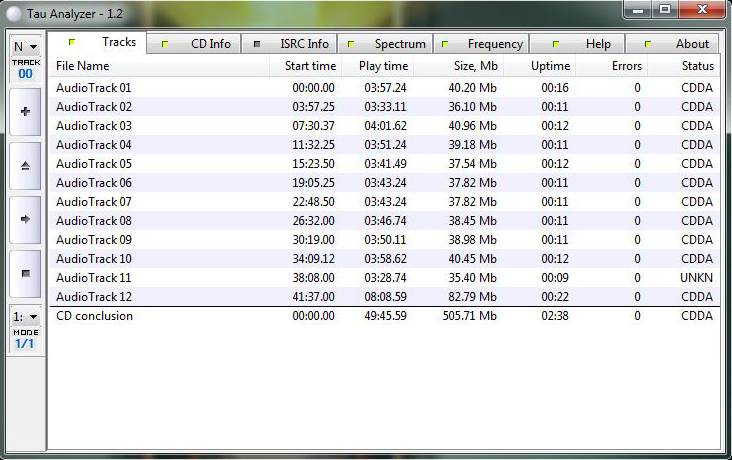Click the Tau Analyzer title bar icon
This screenshot has width=732, height=460.
[x=13, y=10]
